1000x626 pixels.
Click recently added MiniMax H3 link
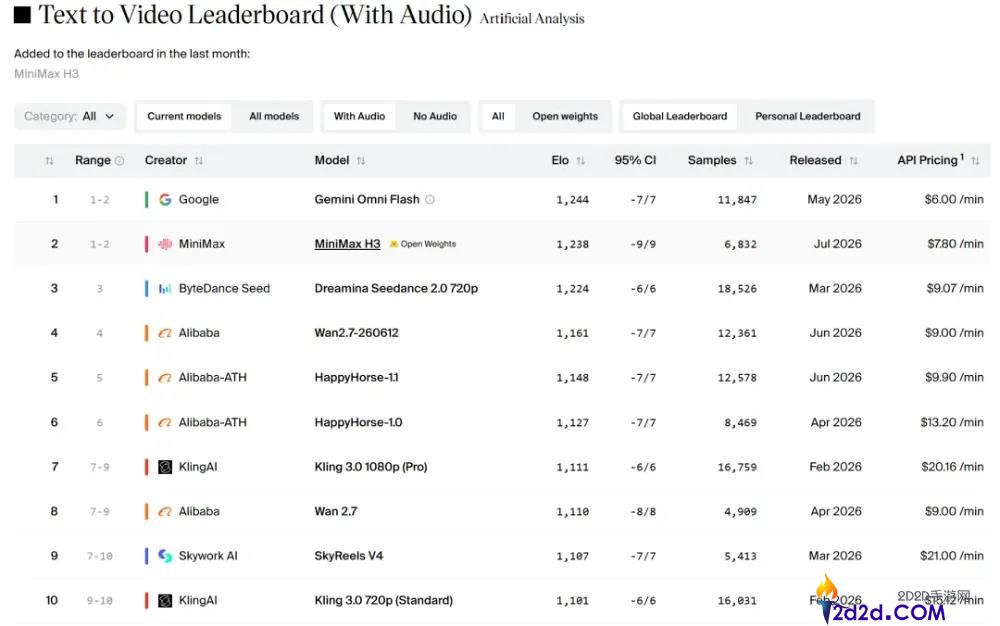click(x=47, y=74)
